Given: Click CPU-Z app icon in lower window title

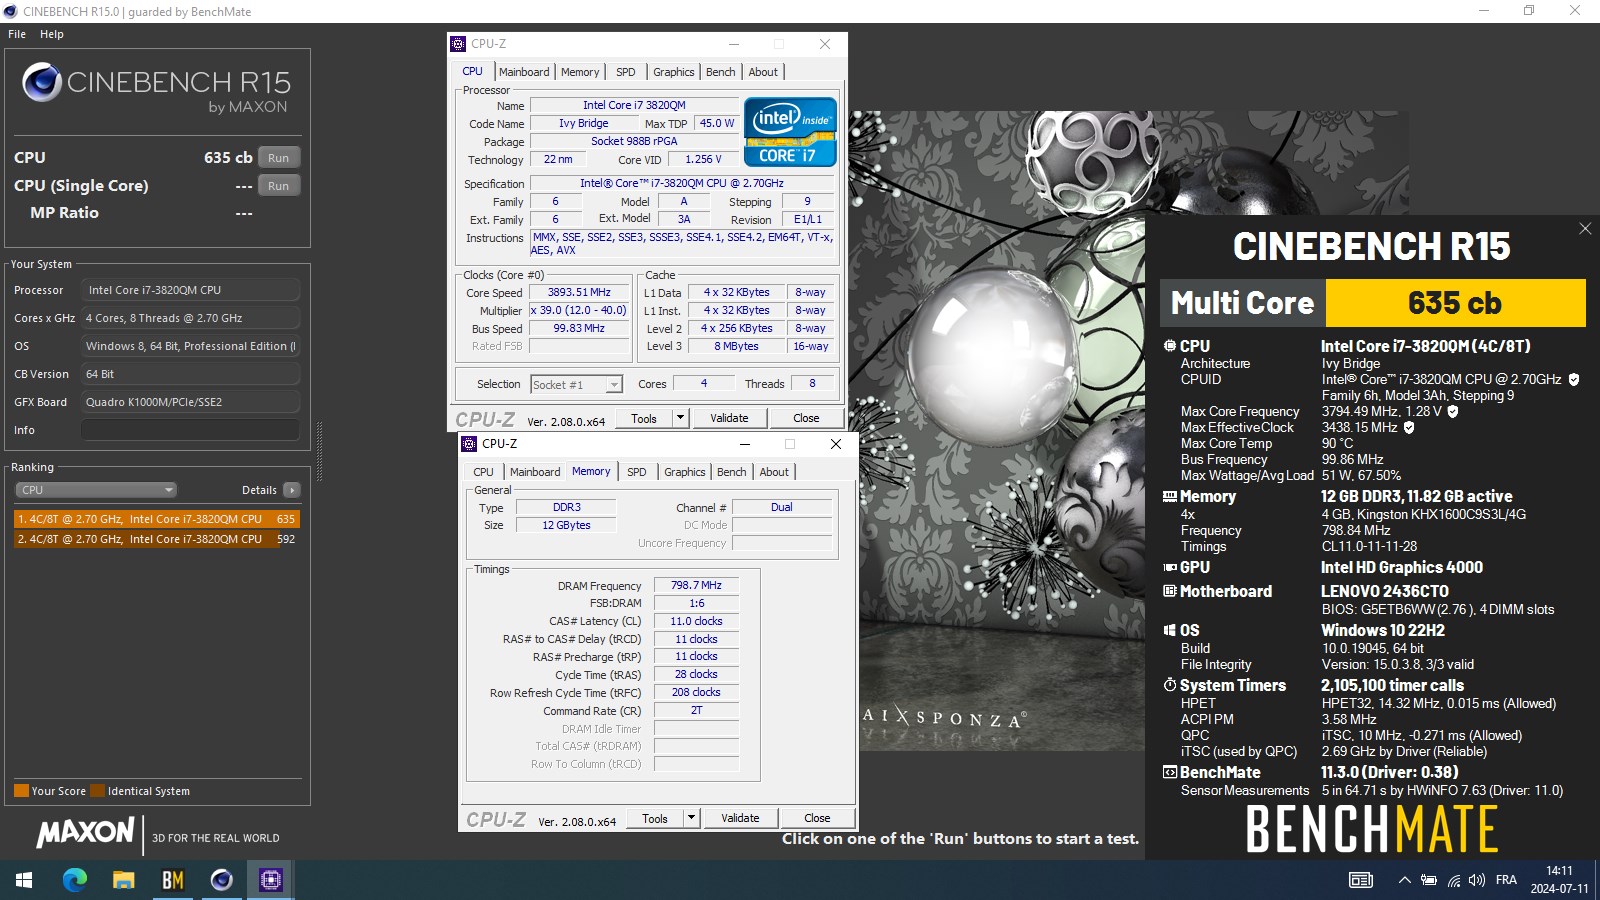Looking at the screenshot, I should pos(470,444).
